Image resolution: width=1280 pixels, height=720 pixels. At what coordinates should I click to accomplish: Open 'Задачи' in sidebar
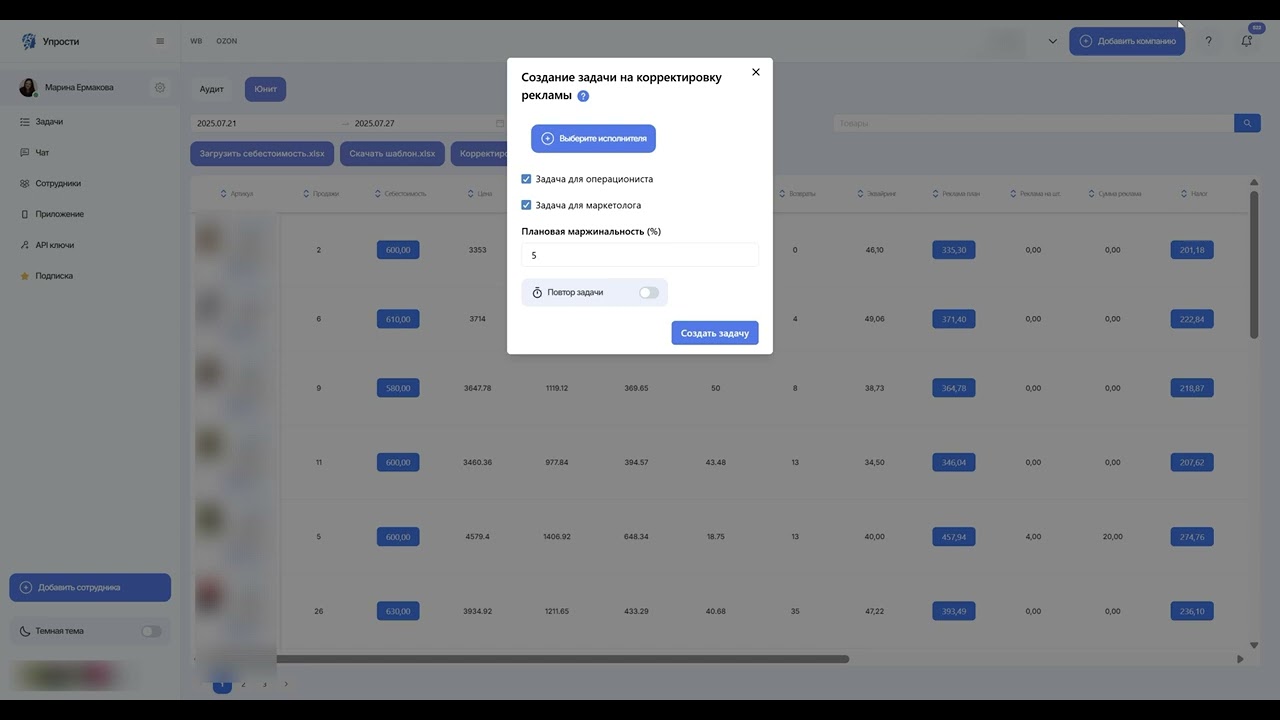(x=49, y=122)
